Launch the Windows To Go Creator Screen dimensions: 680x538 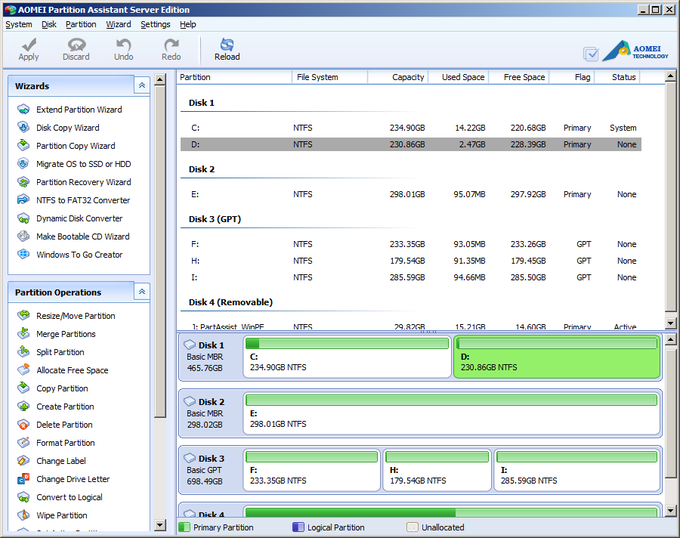pos(79,255)
